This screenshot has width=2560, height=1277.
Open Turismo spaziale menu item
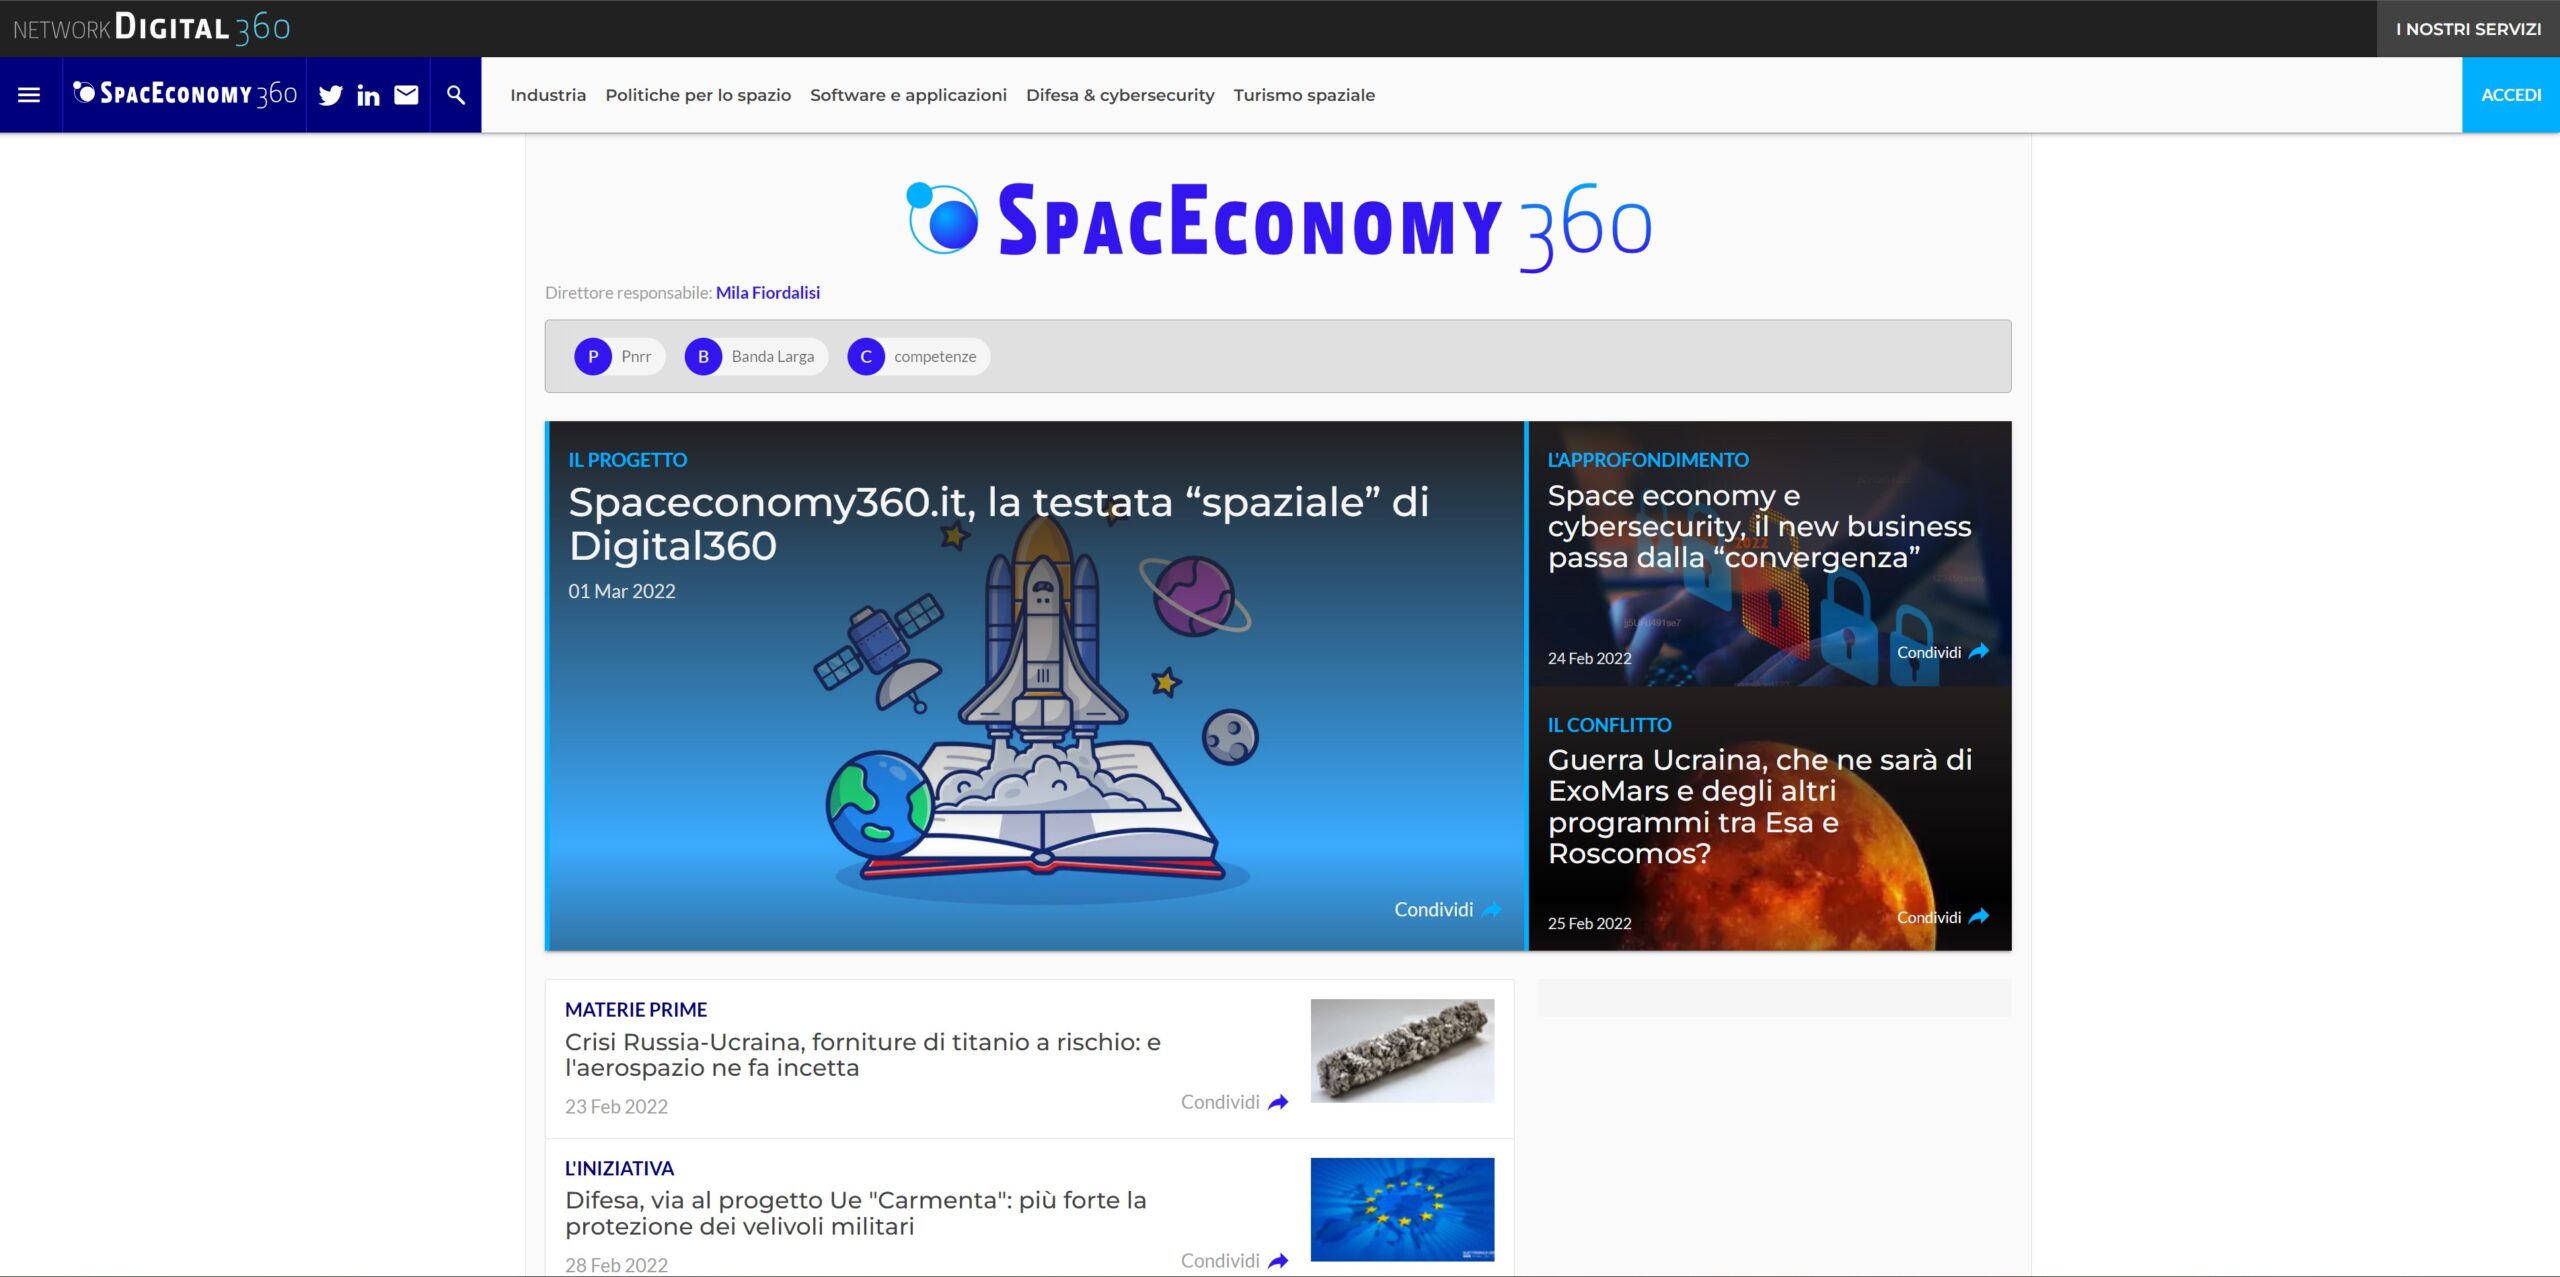[x=1304, y=95]
